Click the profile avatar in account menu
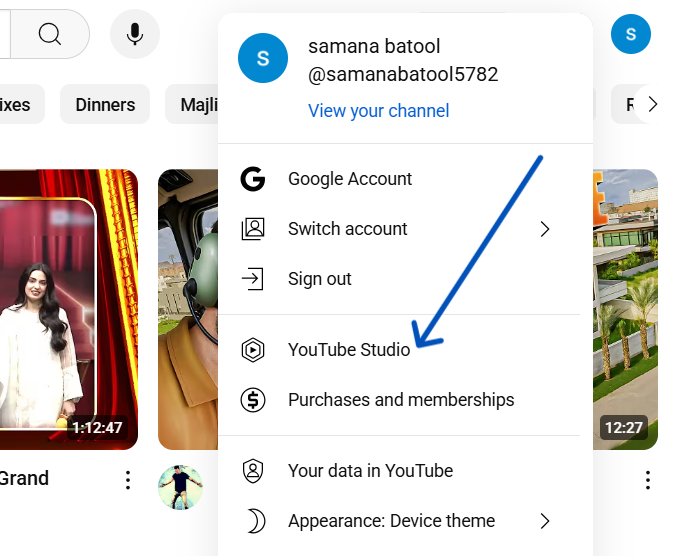Viewport: 687px width, 556px height. (x=263, y=58)
